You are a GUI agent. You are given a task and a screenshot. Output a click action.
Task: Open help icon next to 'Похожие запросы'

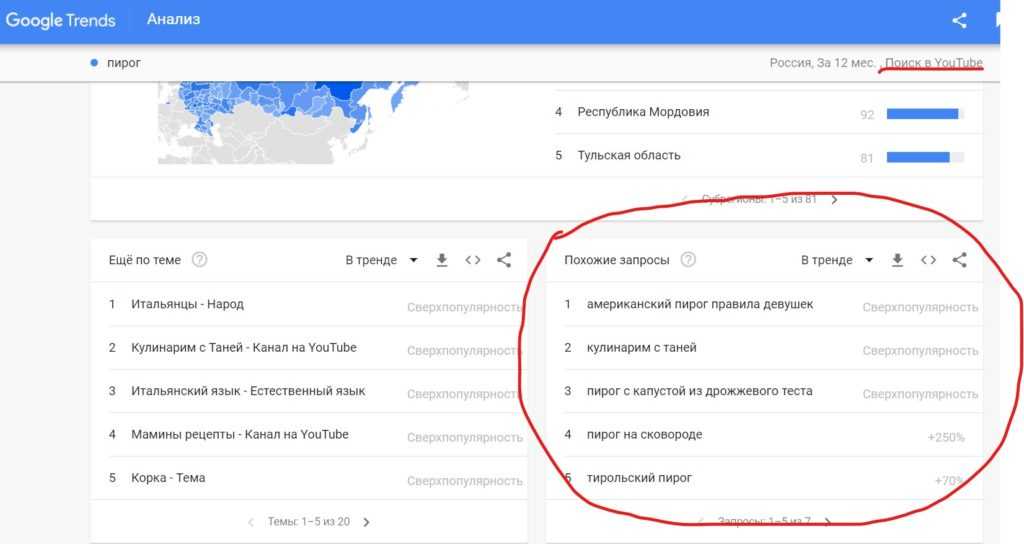pyautogui.click(x=688, y=260)
